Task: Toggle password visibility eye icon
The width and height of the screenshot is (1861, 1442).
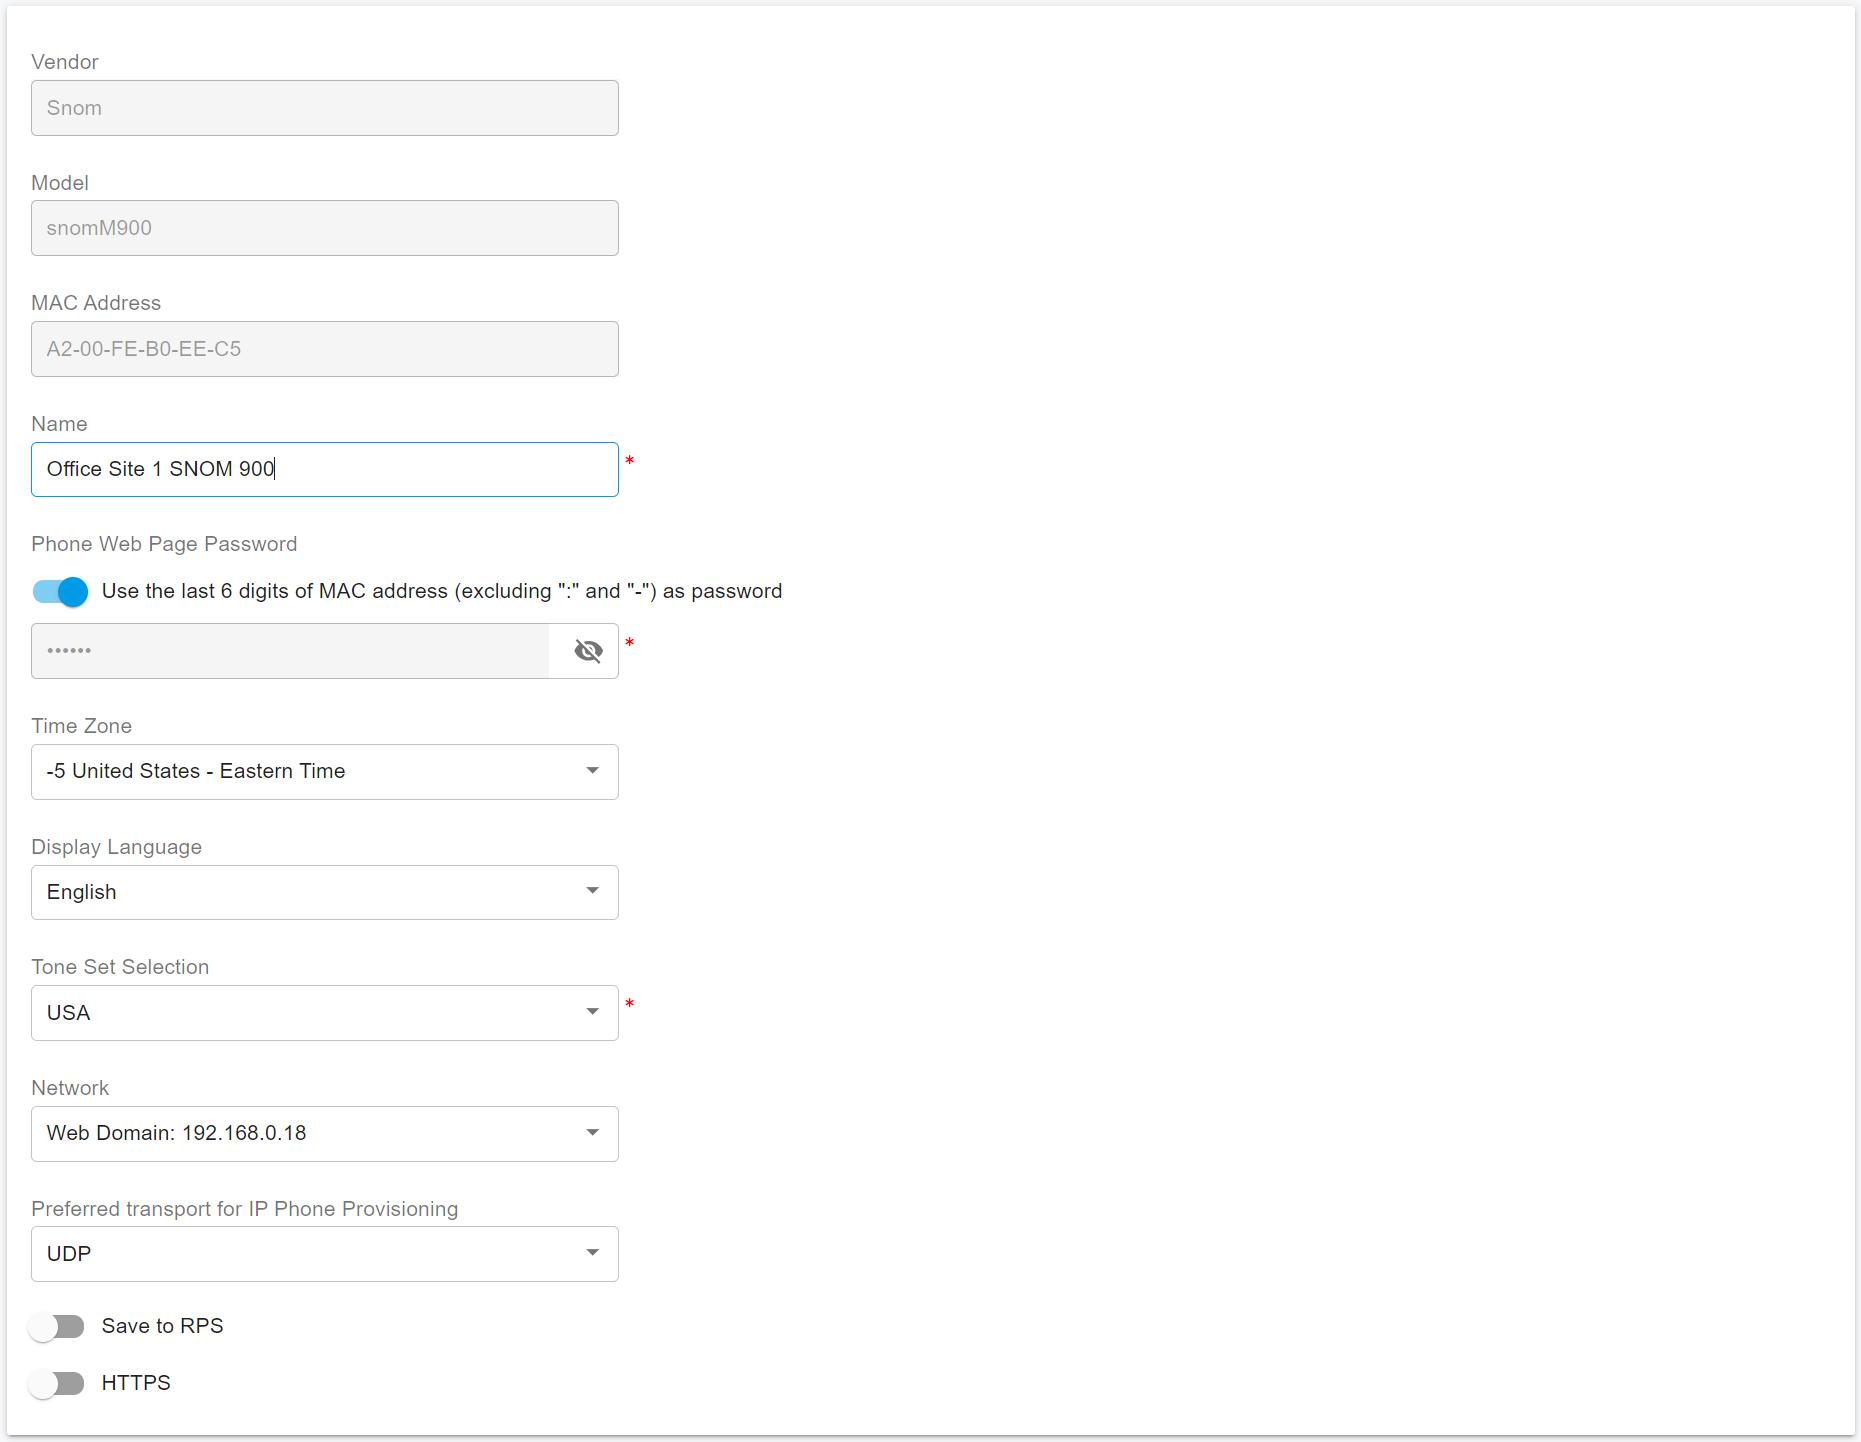Action: 588,651
